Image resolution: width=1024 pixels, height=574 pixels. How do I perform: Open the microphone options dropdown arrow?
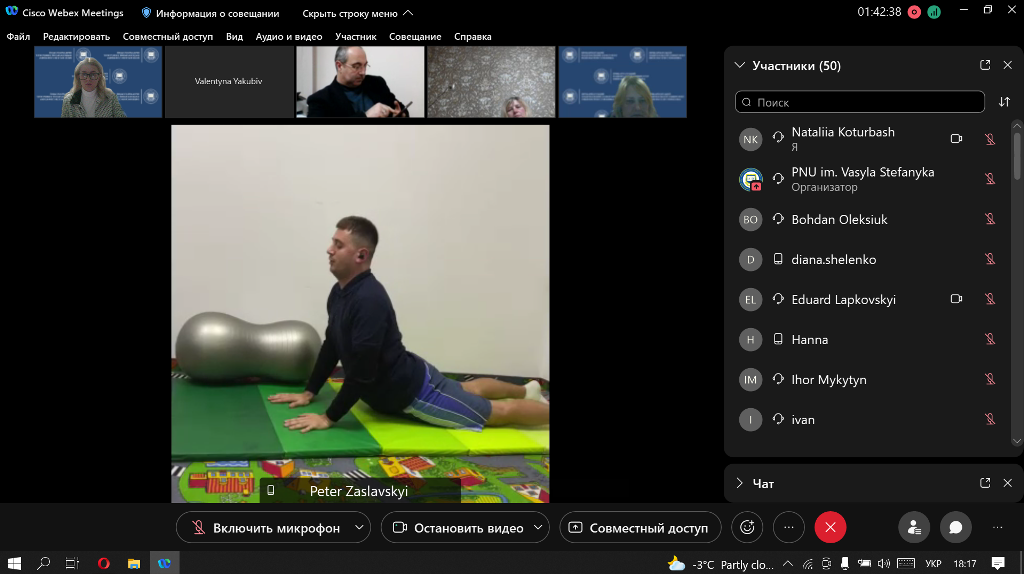360,527
